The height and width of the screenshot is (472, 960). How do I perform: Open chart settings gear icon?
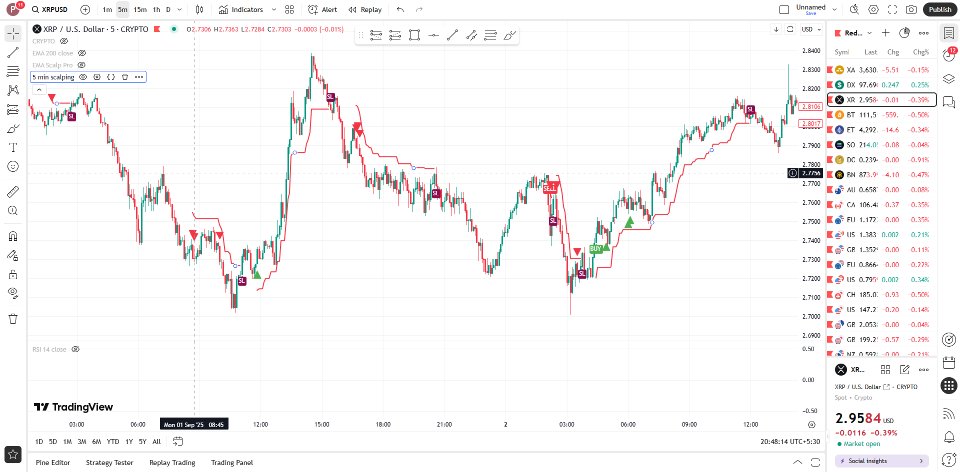click(874, 10)
